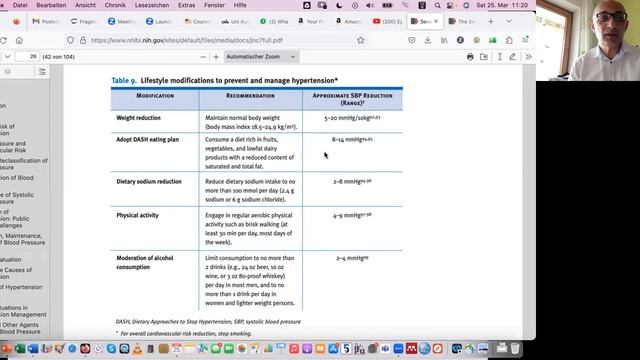
Task: Open Spotlight search in menu bar
Action: 438,5
